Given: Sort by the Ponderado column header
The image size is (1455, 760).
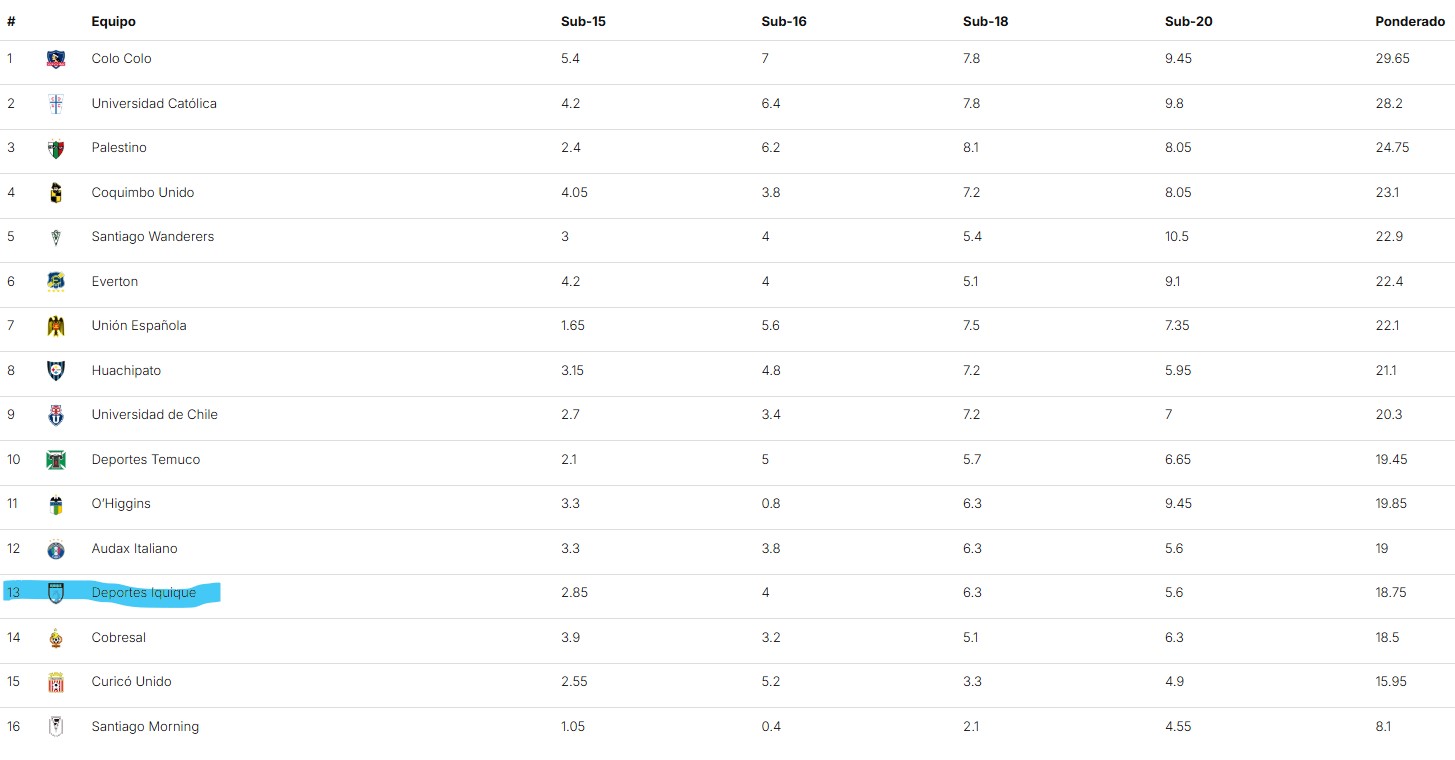Looking at the screenshot, I should click(x=1409, y=21).
